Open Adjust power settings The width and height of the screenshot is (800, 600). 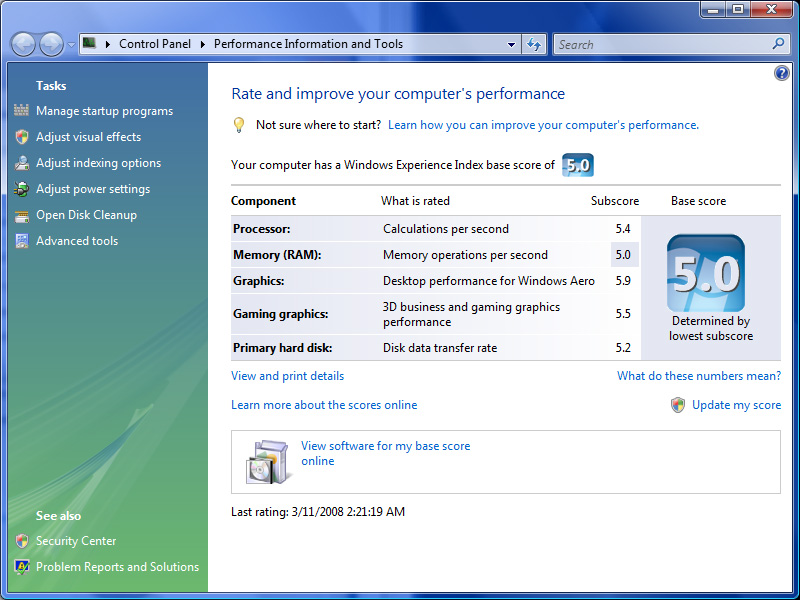pos(93,189)
